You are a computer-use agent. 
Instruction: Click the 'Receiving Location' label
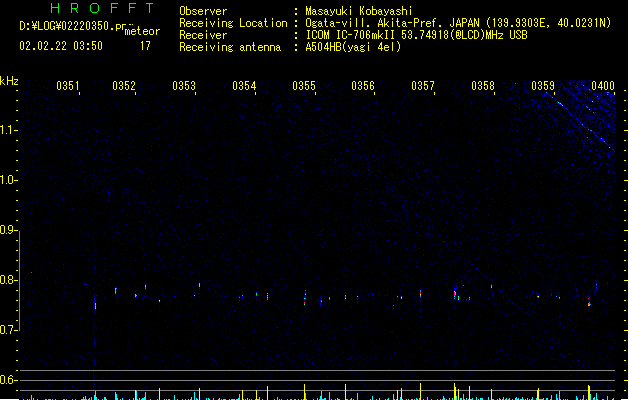[x=233, y=23]
